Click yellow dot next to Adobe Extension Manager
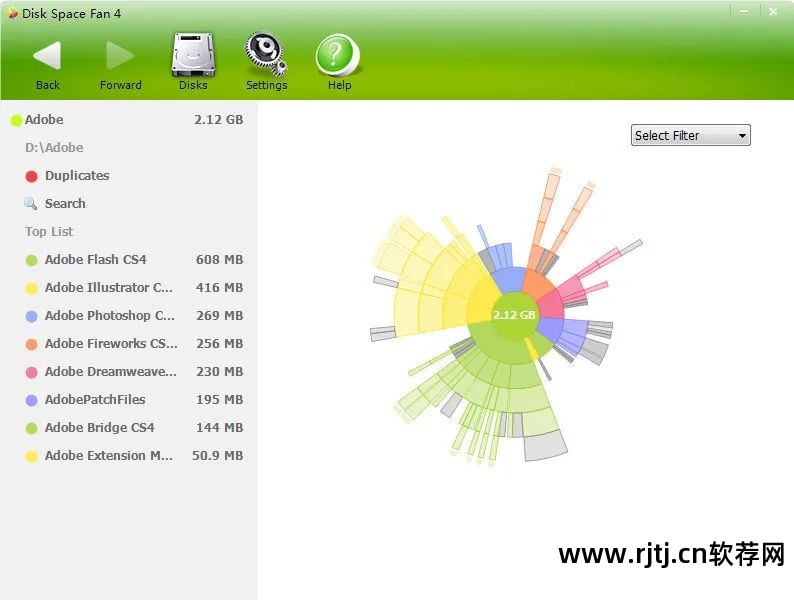The height and width of the screenshot is (600, 794). (x=31, y=456)
